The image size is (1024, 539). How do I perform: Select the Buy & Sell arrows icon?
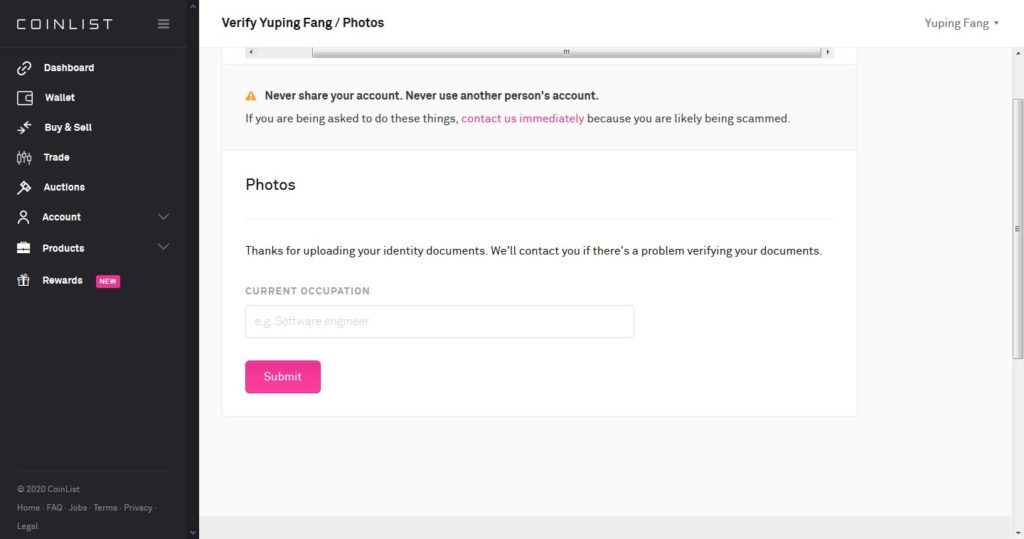pyautogui.click(x=24, y=127)
